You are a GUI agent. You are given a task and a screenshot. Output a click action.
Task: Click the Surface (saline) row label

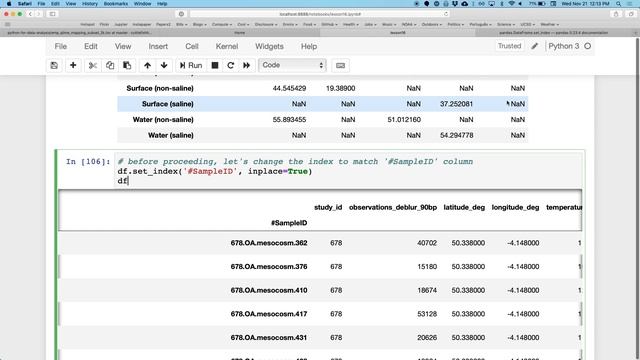click(168, 104)
